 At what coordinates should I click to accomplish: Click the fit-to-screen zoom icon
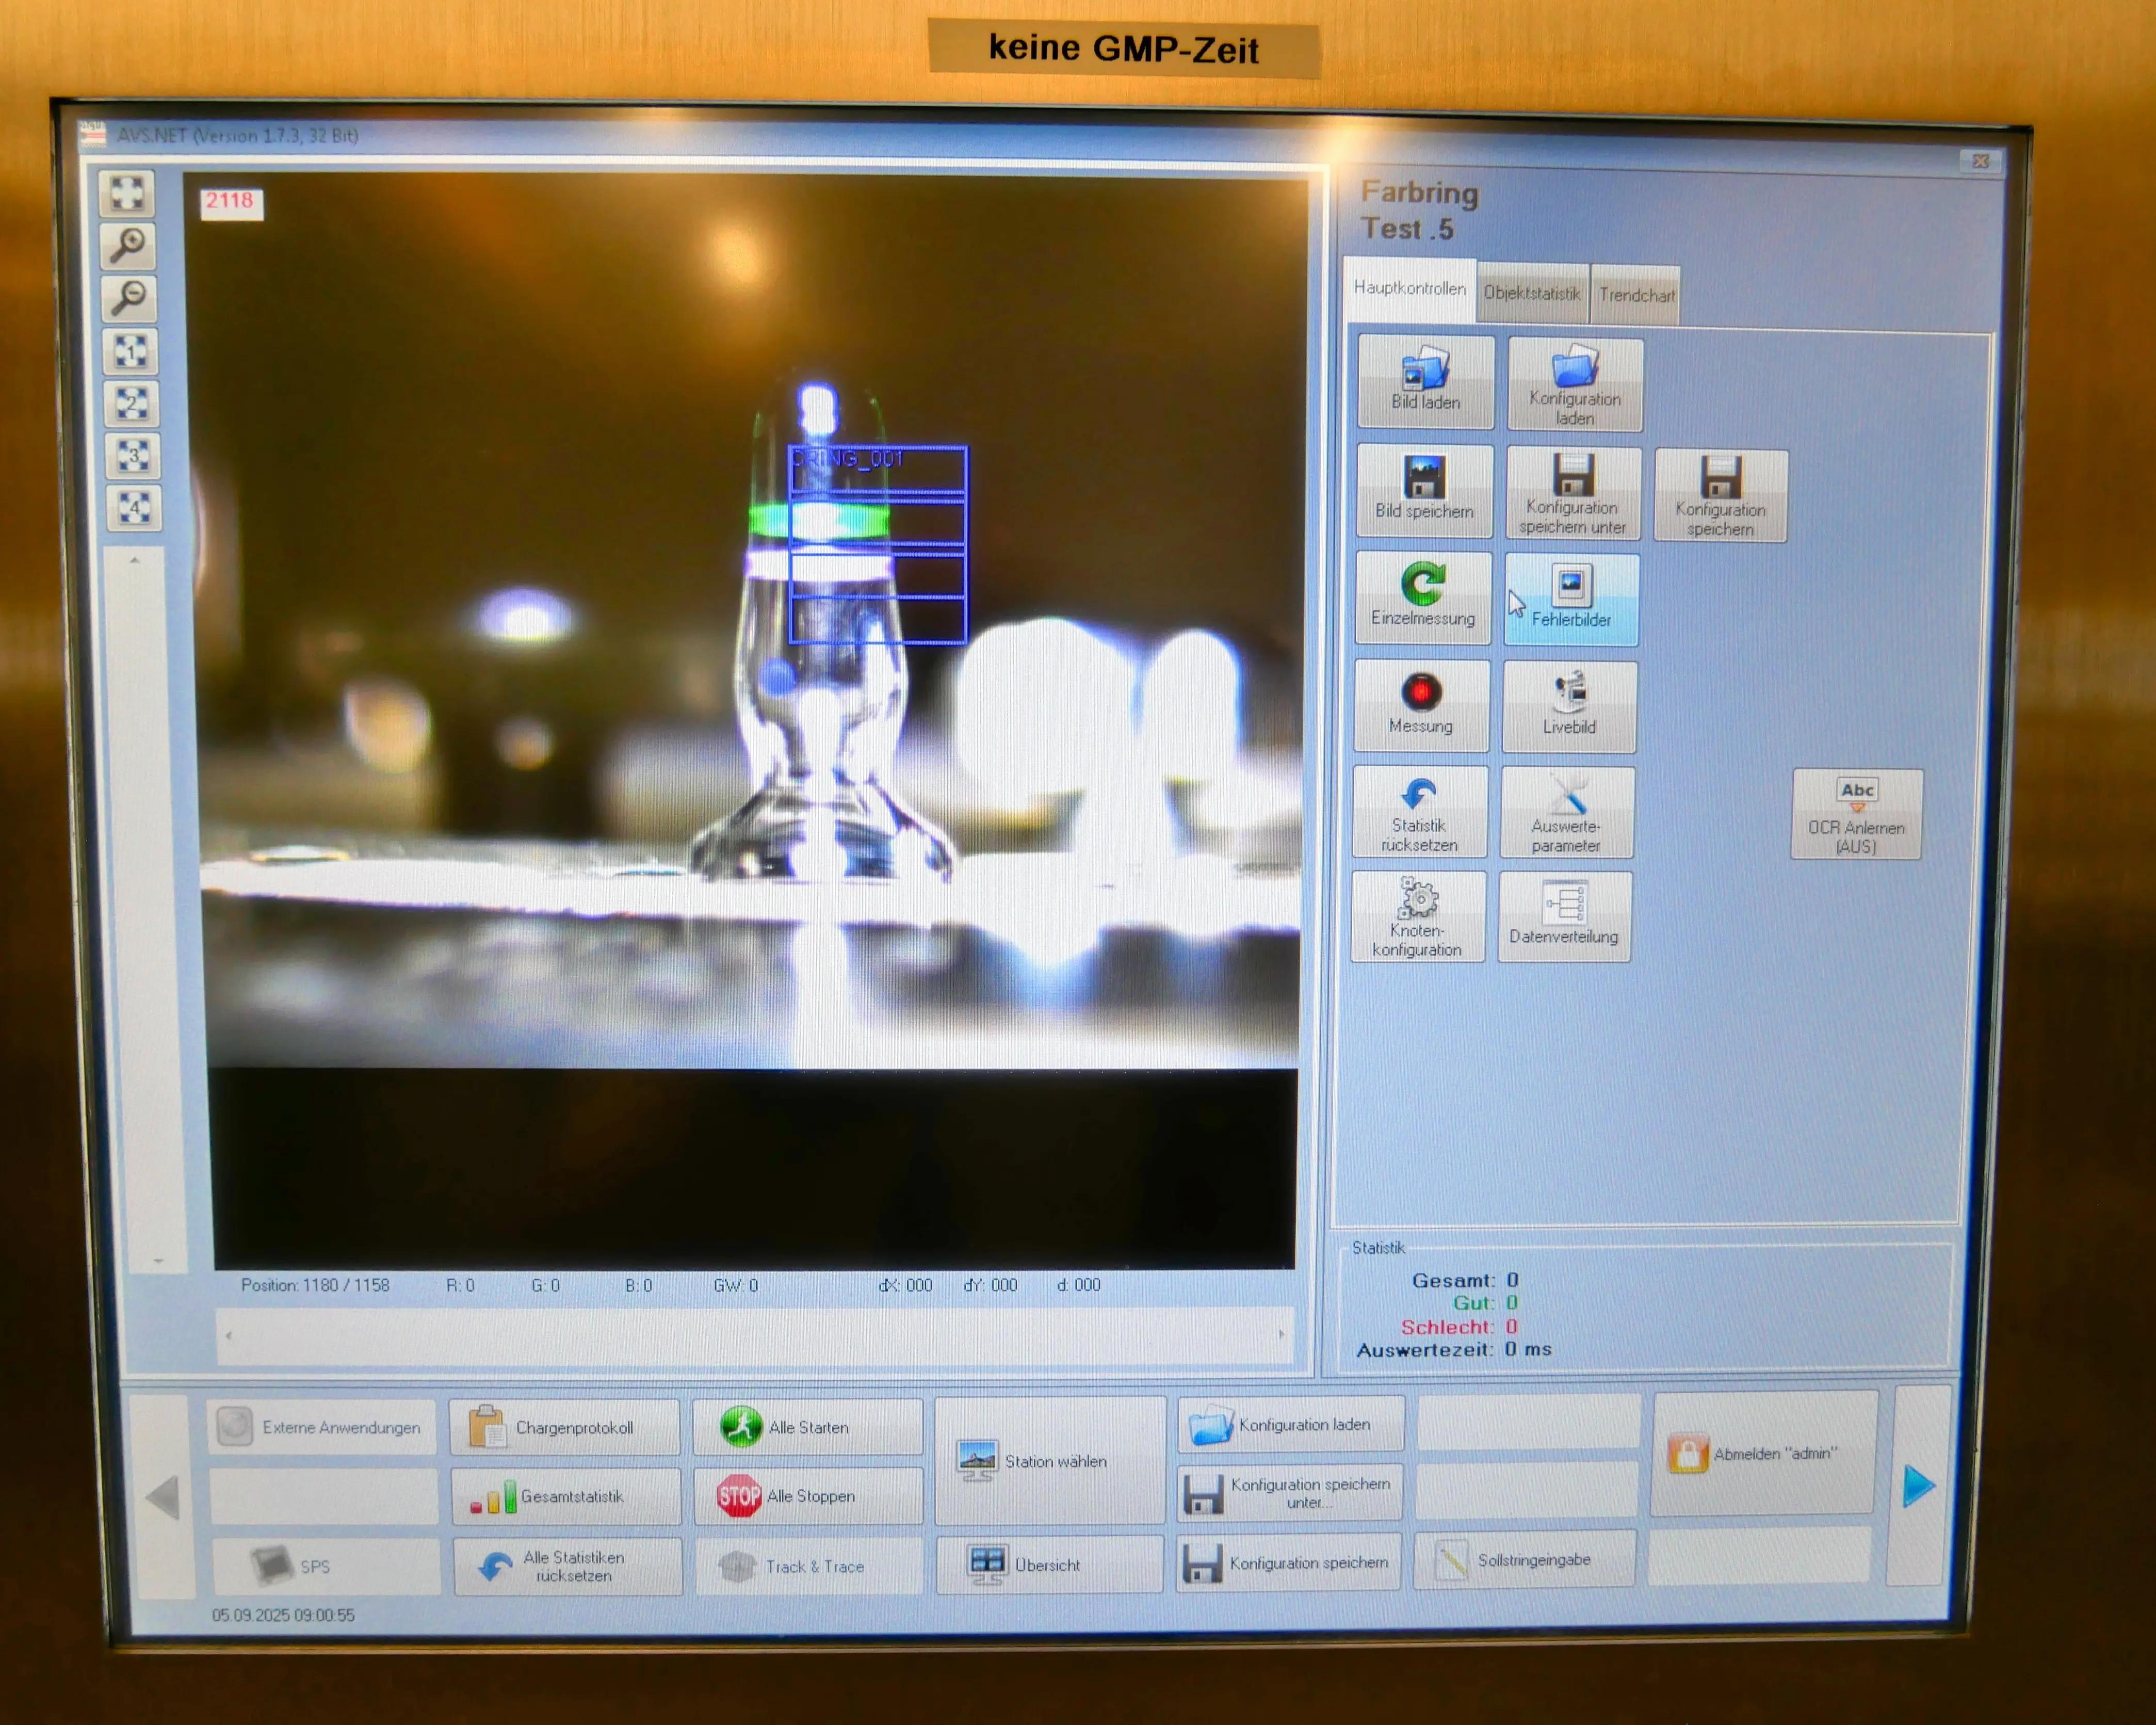(x=127, y=192)
